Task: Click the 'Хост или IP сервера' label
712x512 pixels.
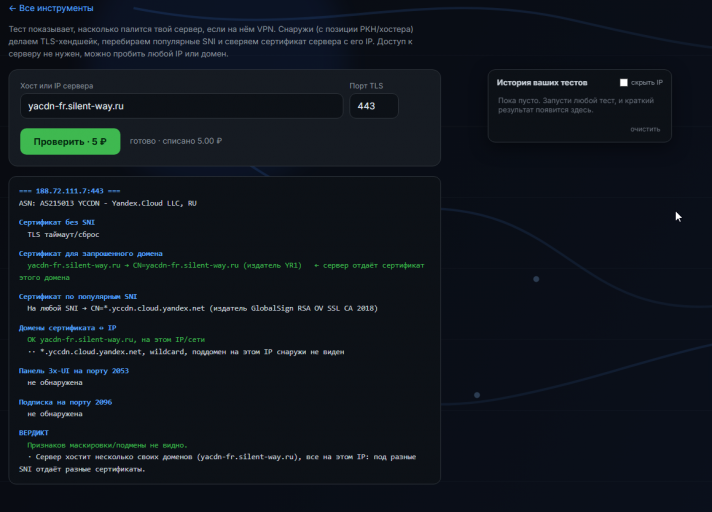Action: click(56, 86)
